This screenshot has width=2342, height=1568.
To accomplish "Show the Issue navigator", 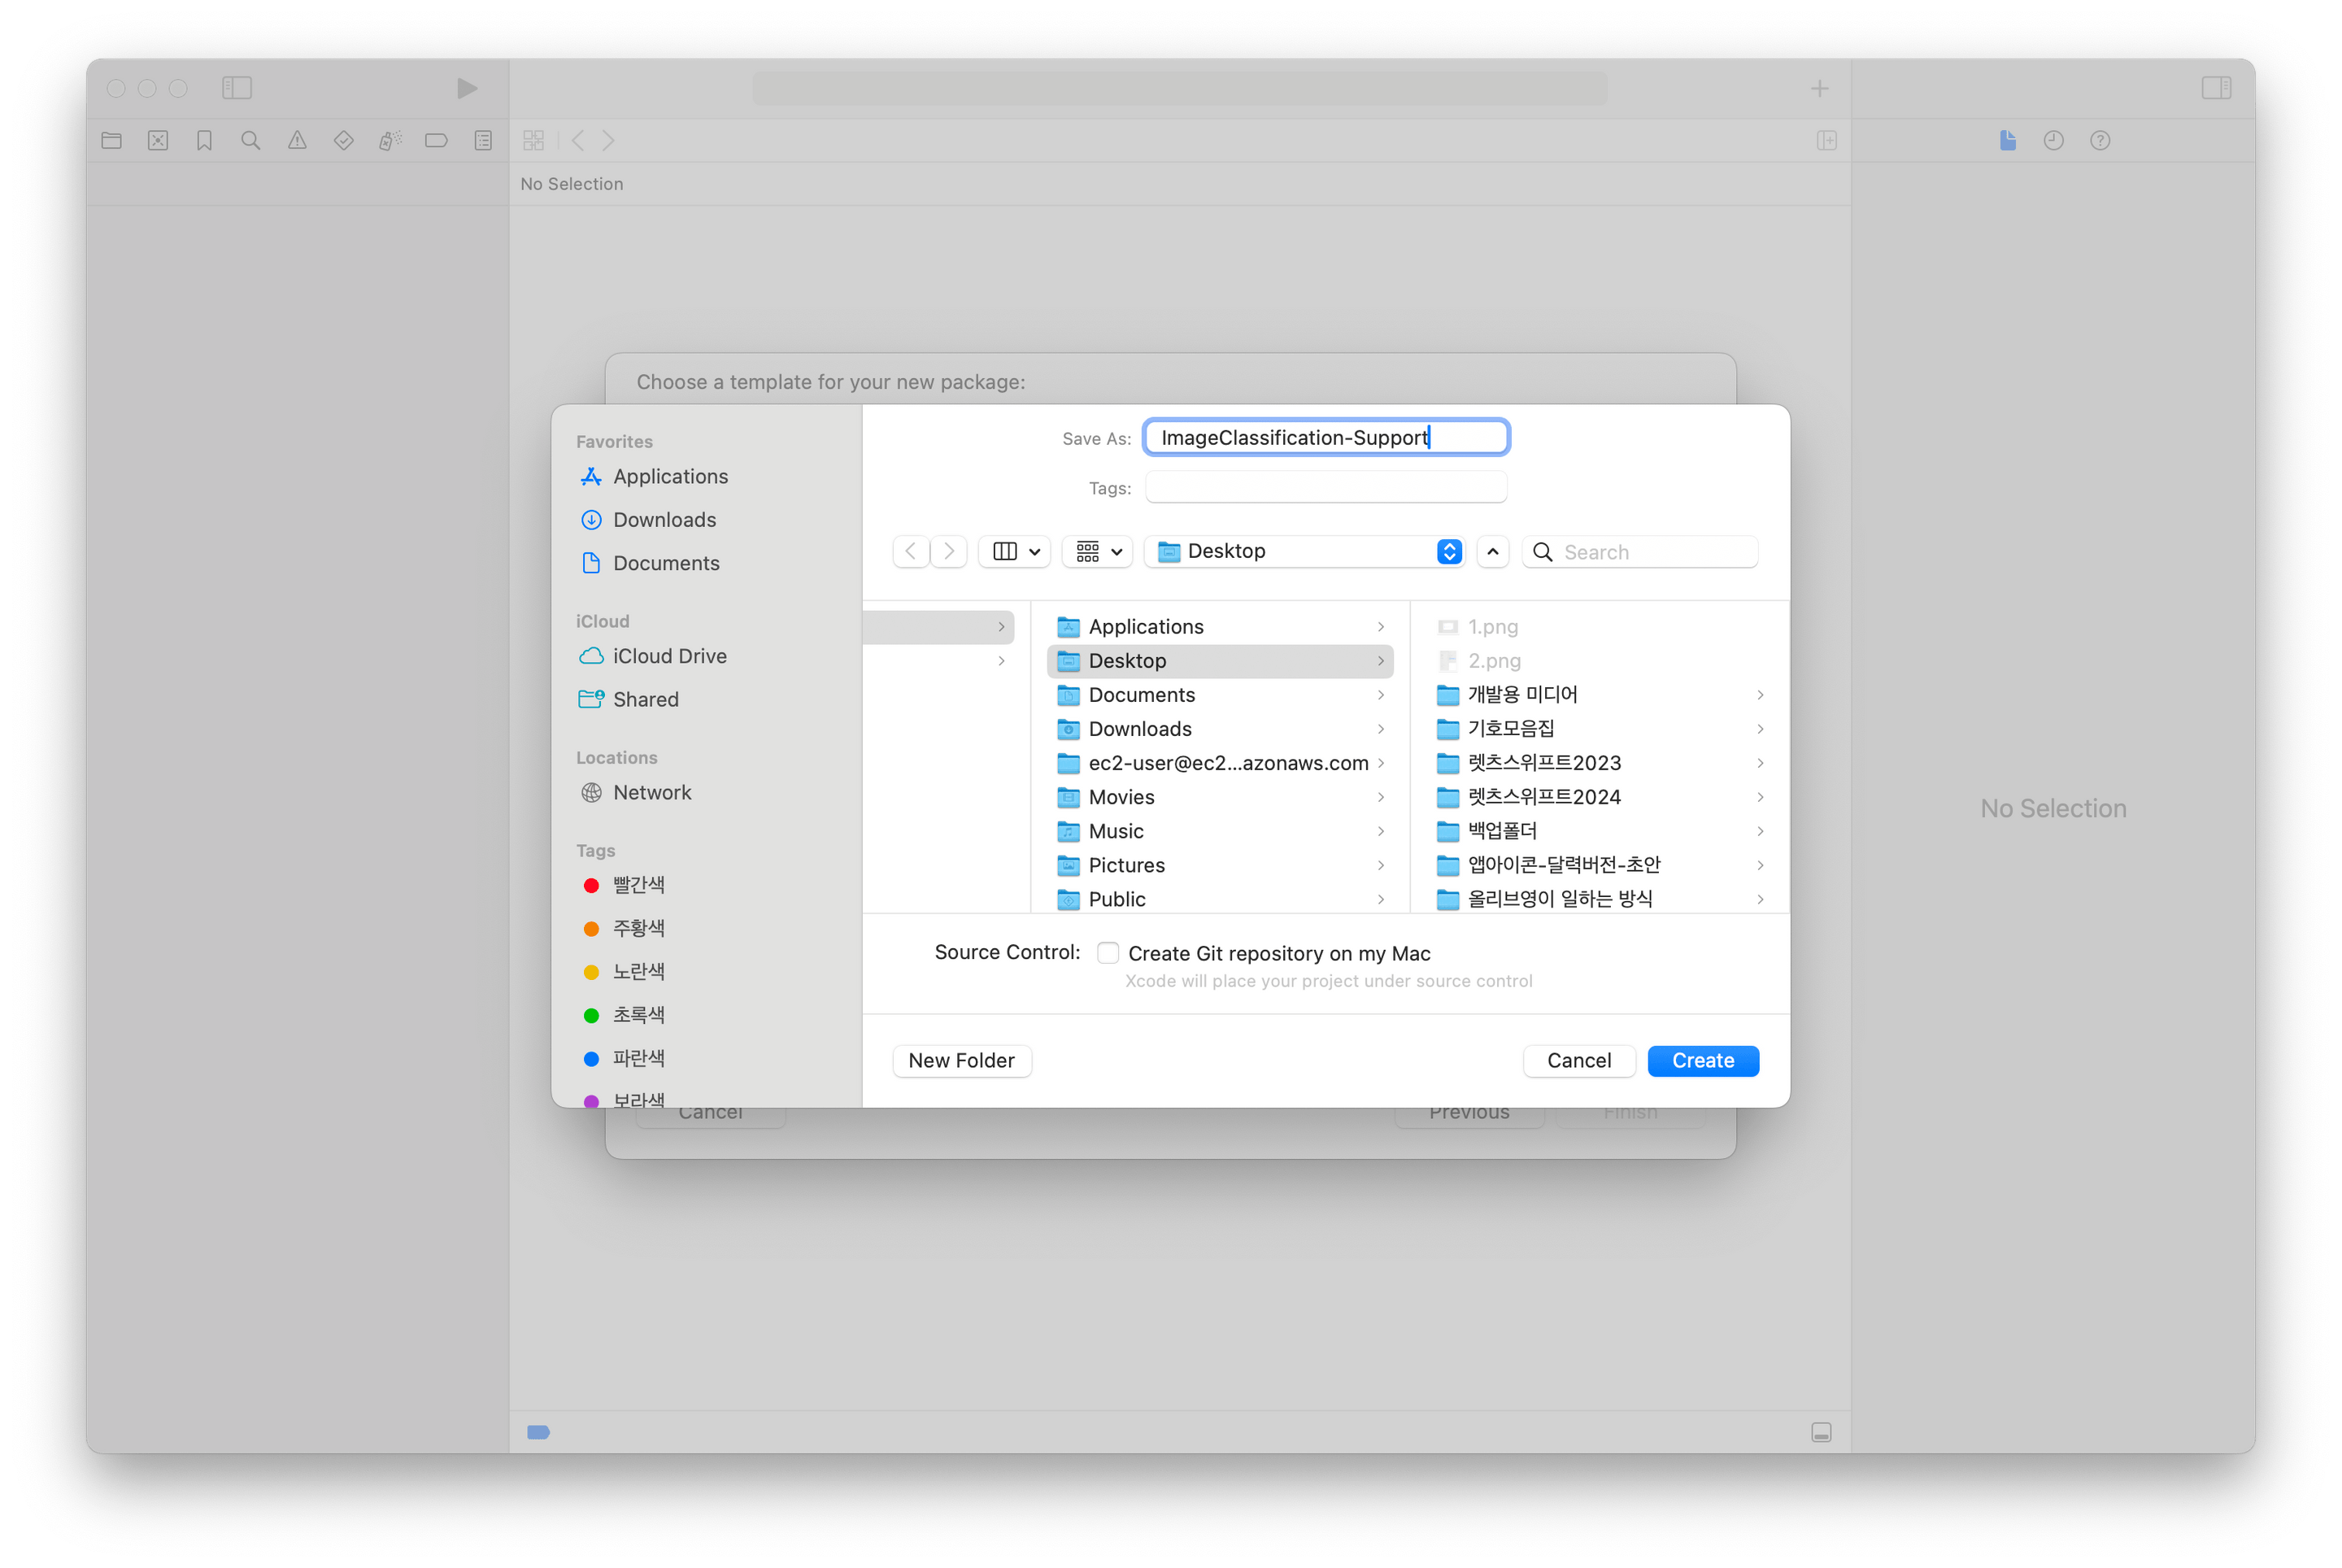I will point(297,140).
